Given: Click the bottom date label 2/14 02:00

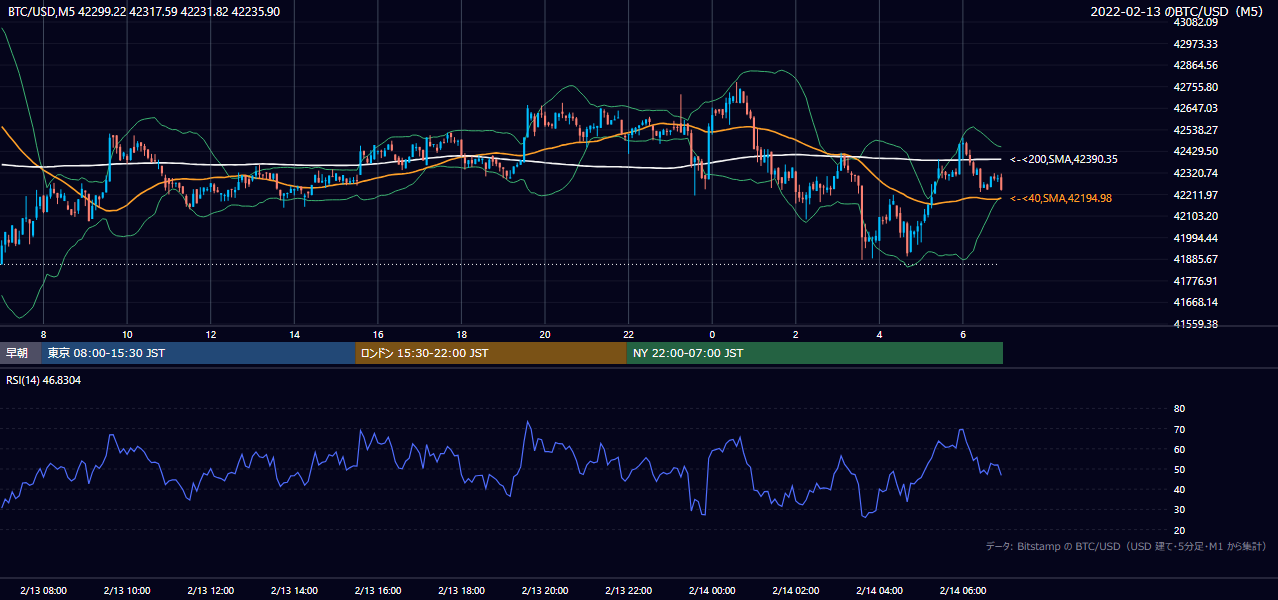Looking at the screenshot, I should click(795, 591).
